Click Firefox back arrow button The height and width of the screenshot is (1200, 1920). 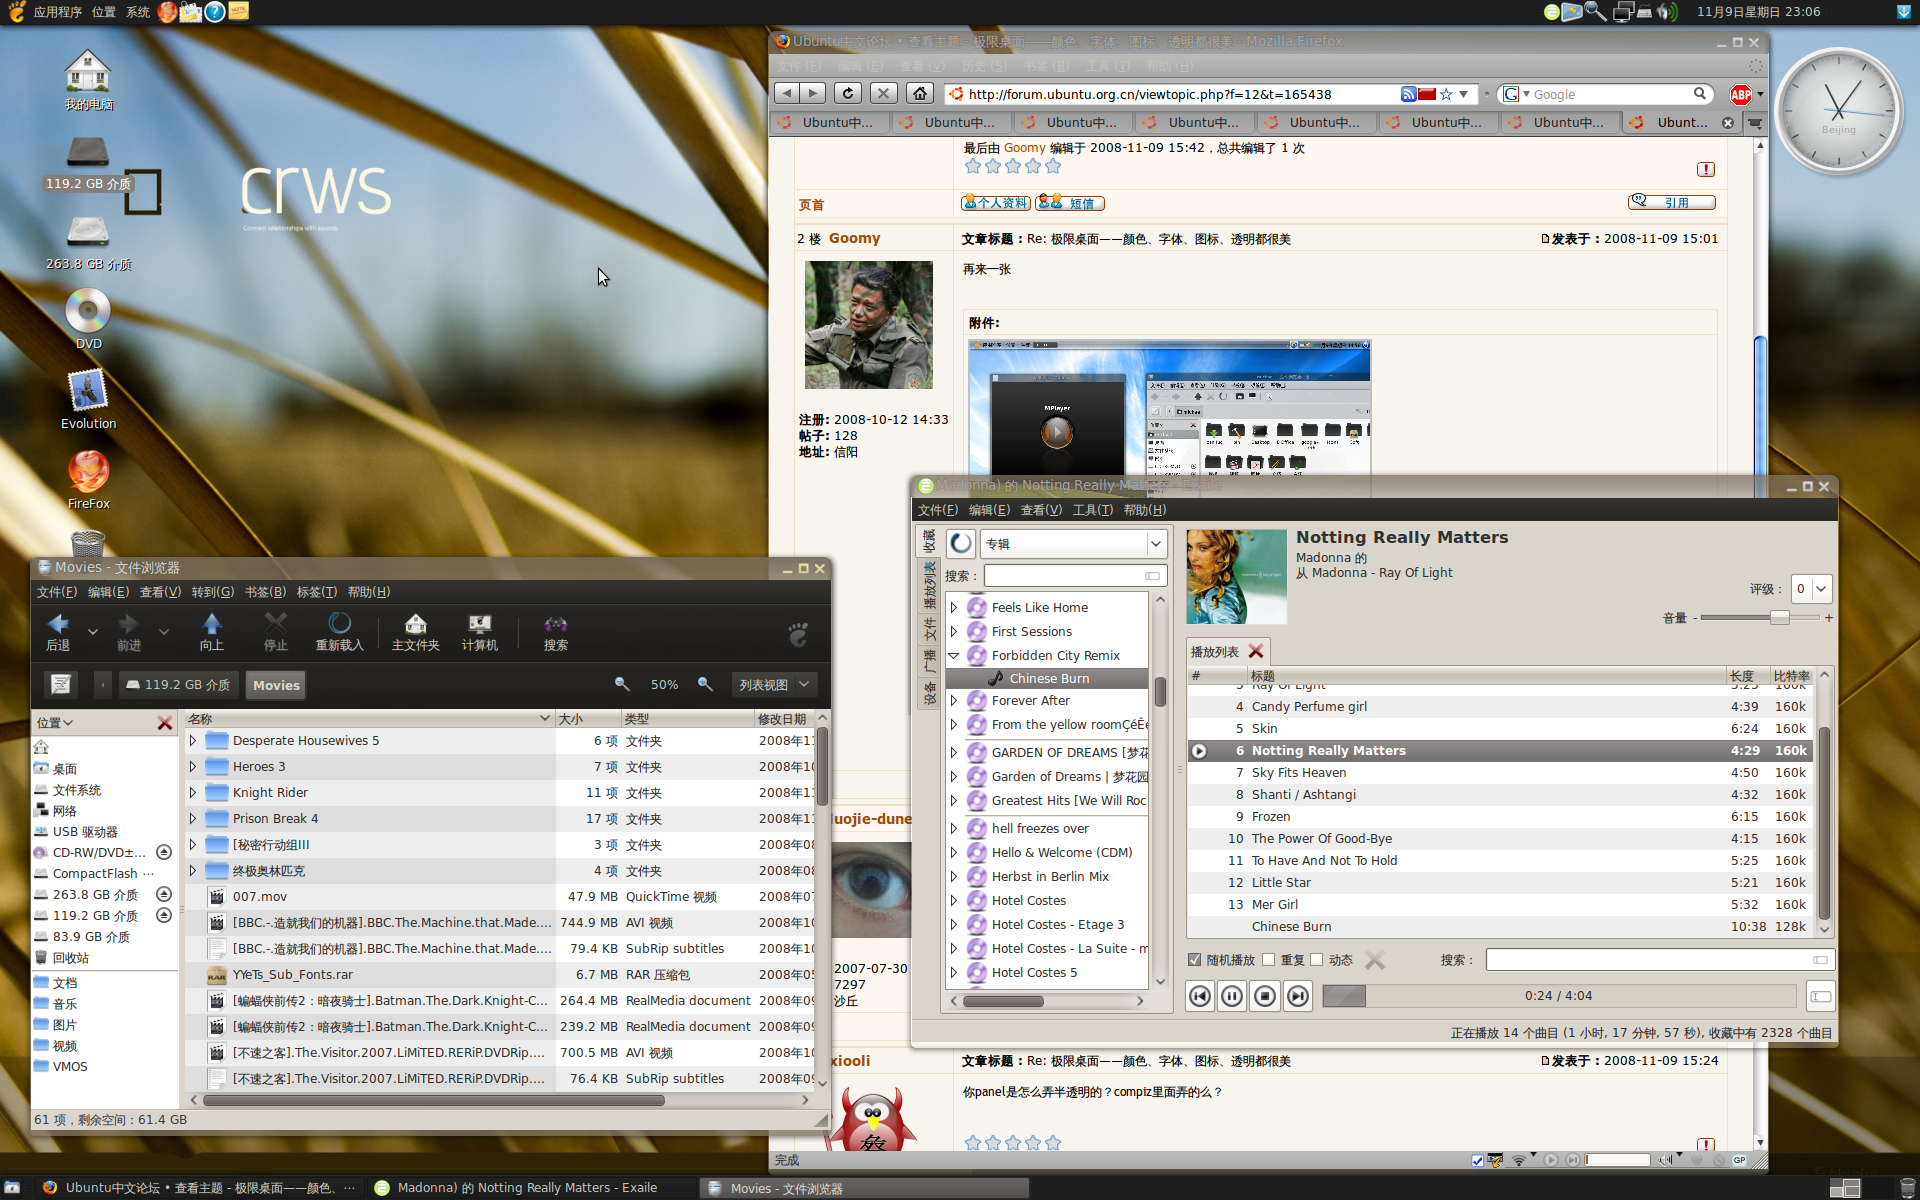pos(787,93)
